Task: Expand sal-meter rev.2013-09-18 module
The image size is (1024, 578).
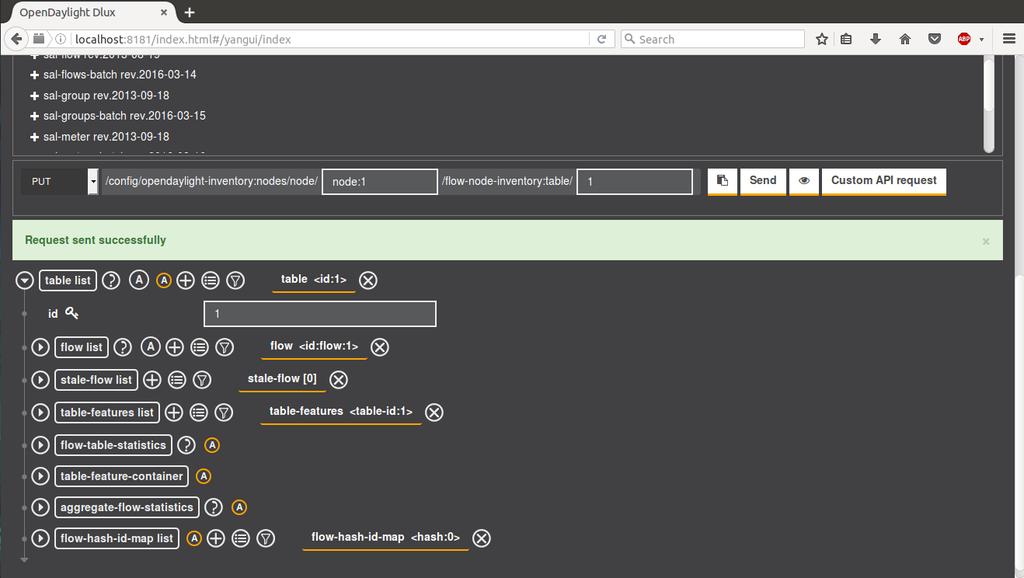Action: tap(35, 137)
